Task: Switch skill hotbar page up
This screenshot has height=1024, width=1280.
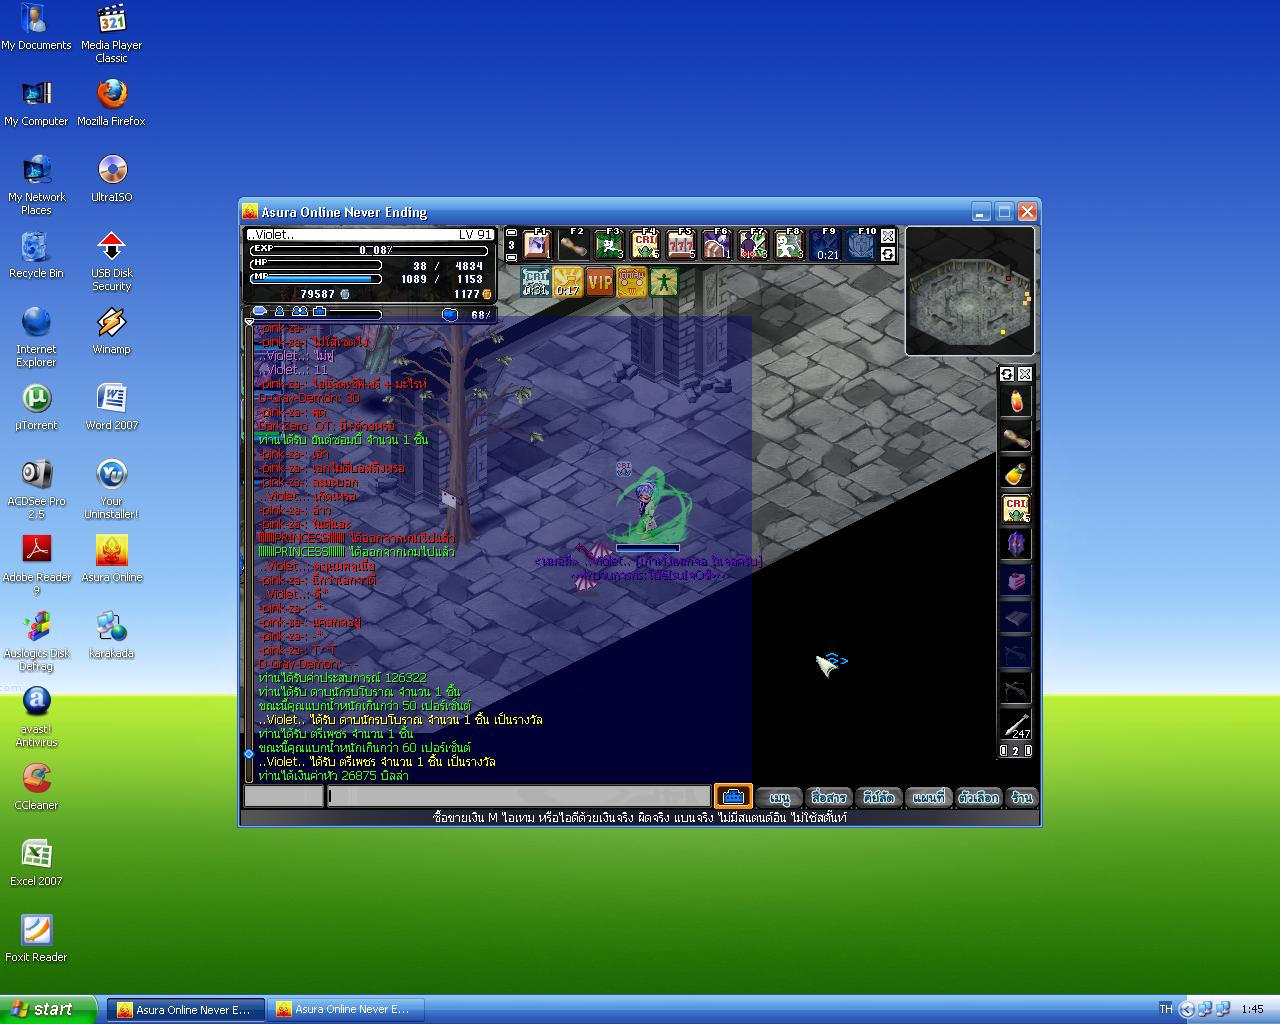Action: (512, 233)
